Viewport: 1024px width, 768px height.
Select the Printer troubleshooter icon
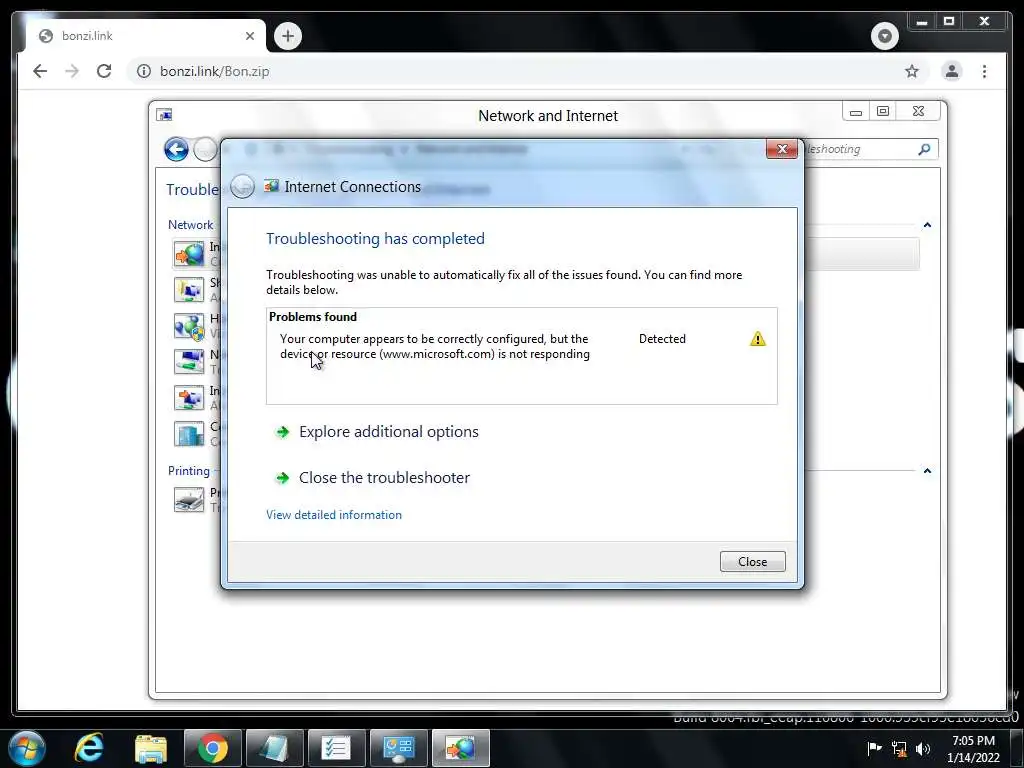click(x=189, y=500)
